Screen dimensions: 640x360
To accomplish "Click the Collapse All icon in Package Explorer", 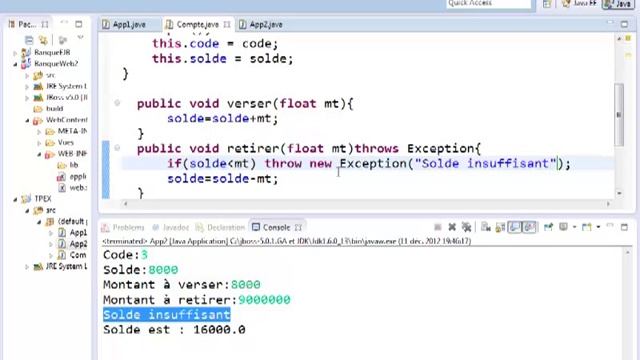I will (29, 40).
